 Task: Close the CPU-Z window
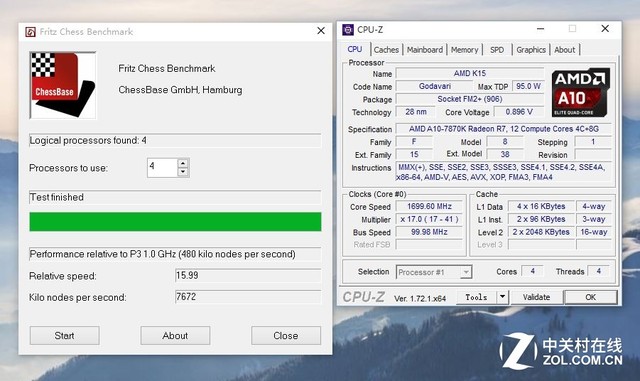pyautogui.click(x=605, y=29)
